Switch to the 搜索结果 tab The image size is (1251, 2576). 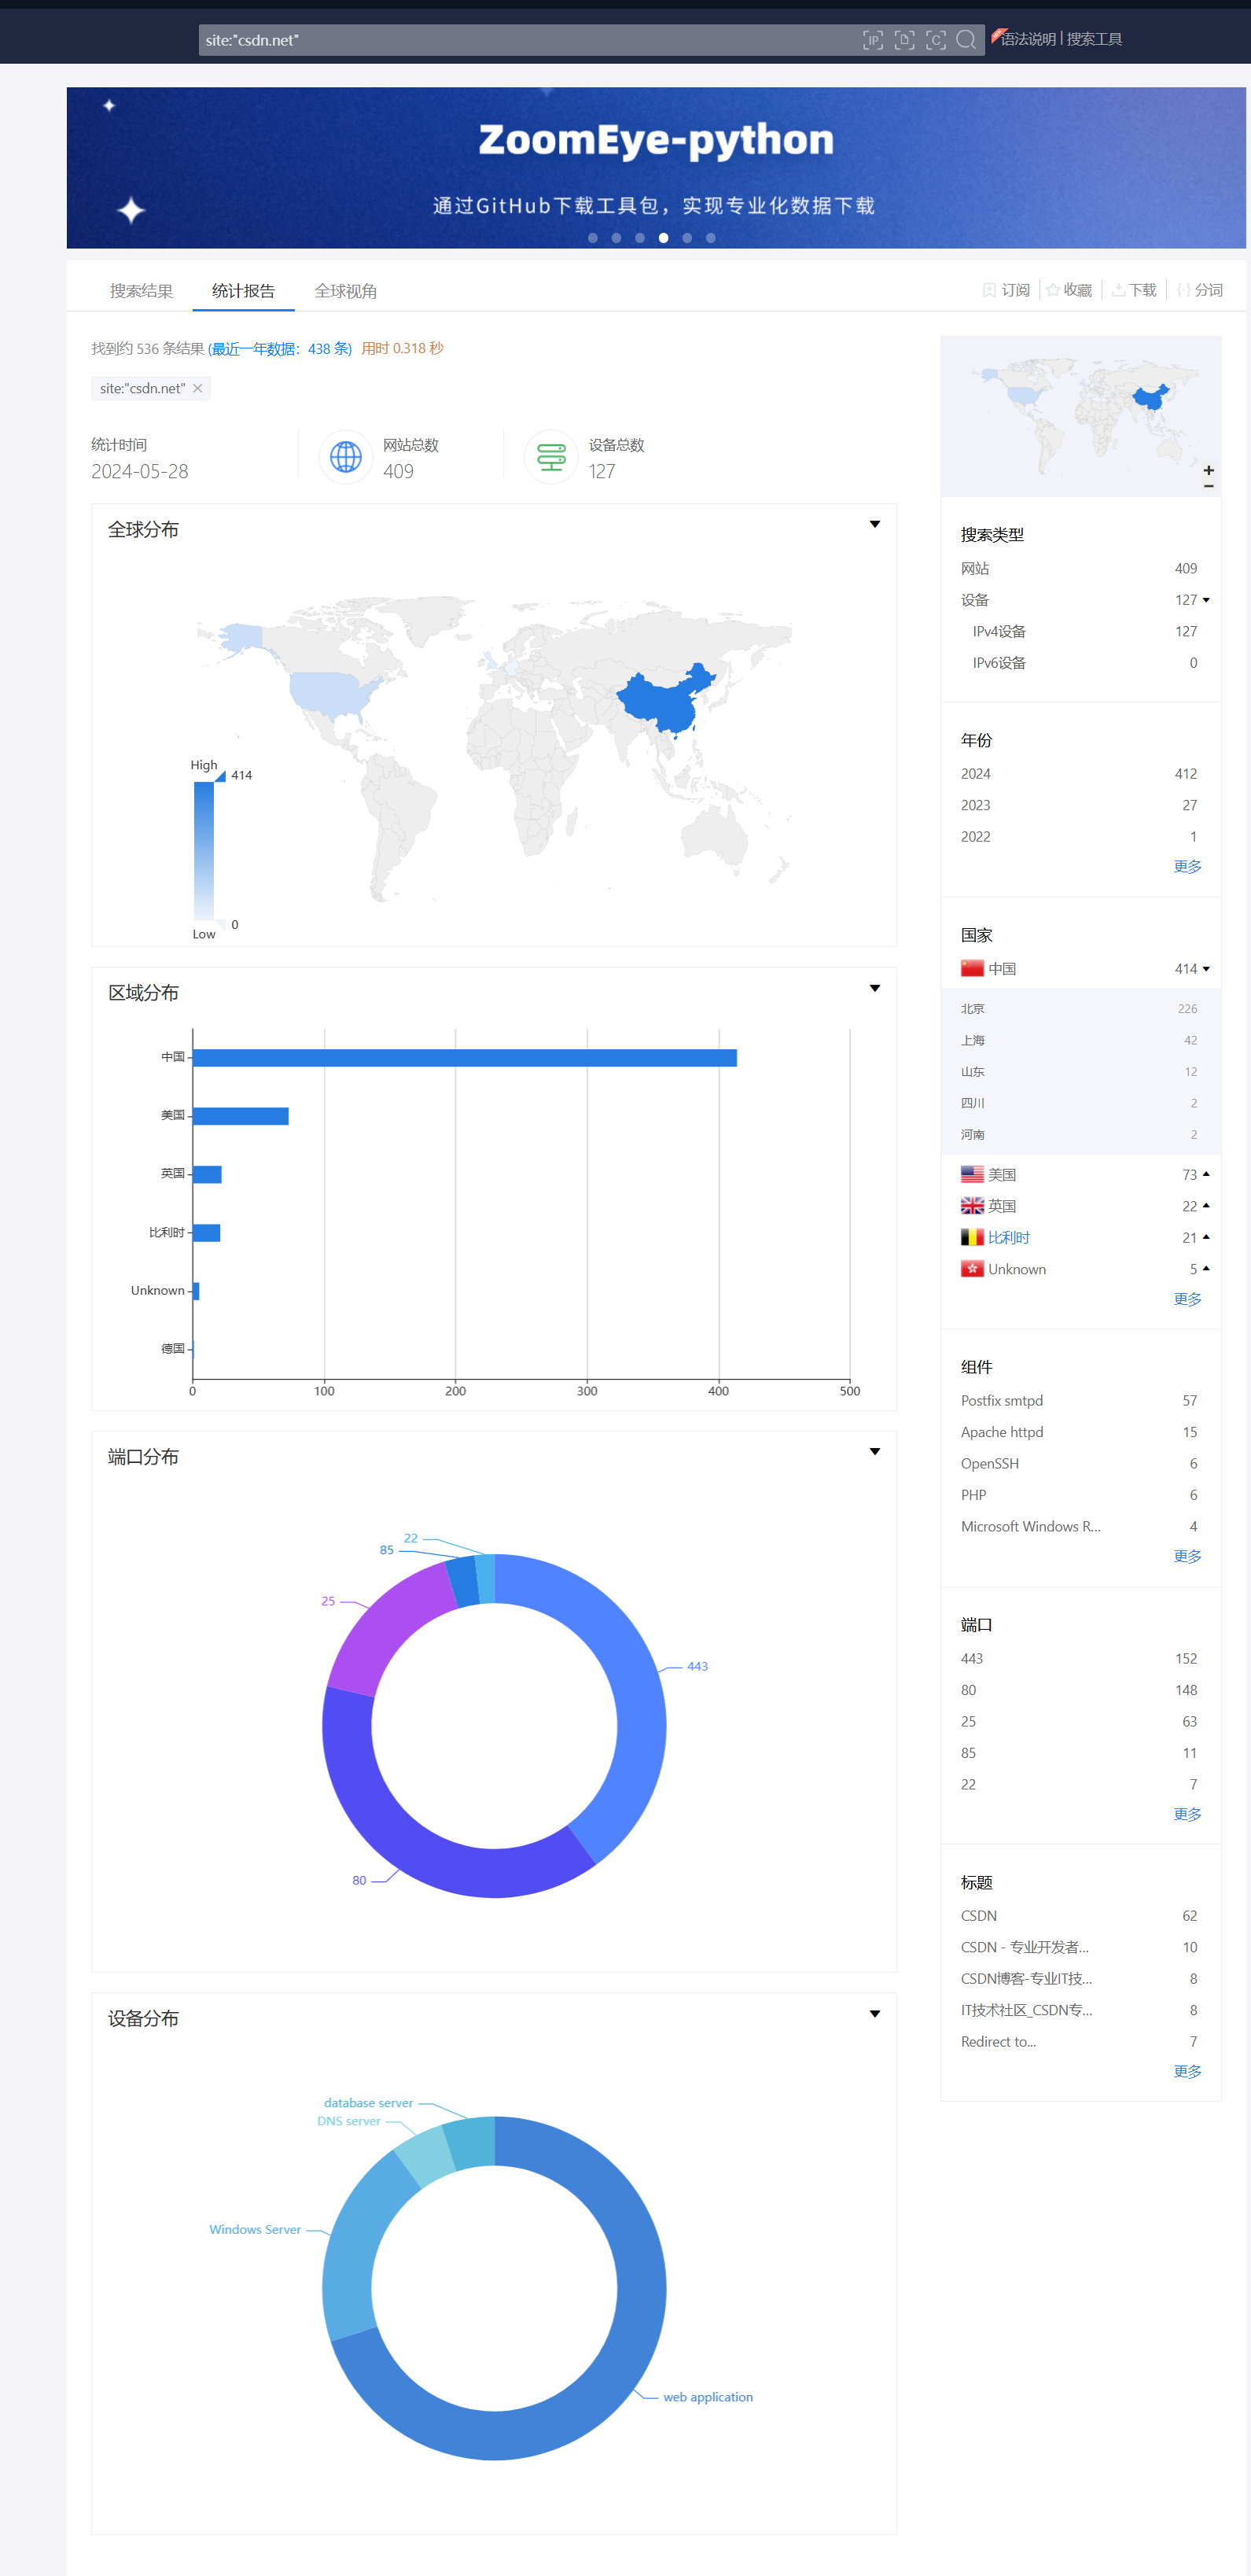141,291
